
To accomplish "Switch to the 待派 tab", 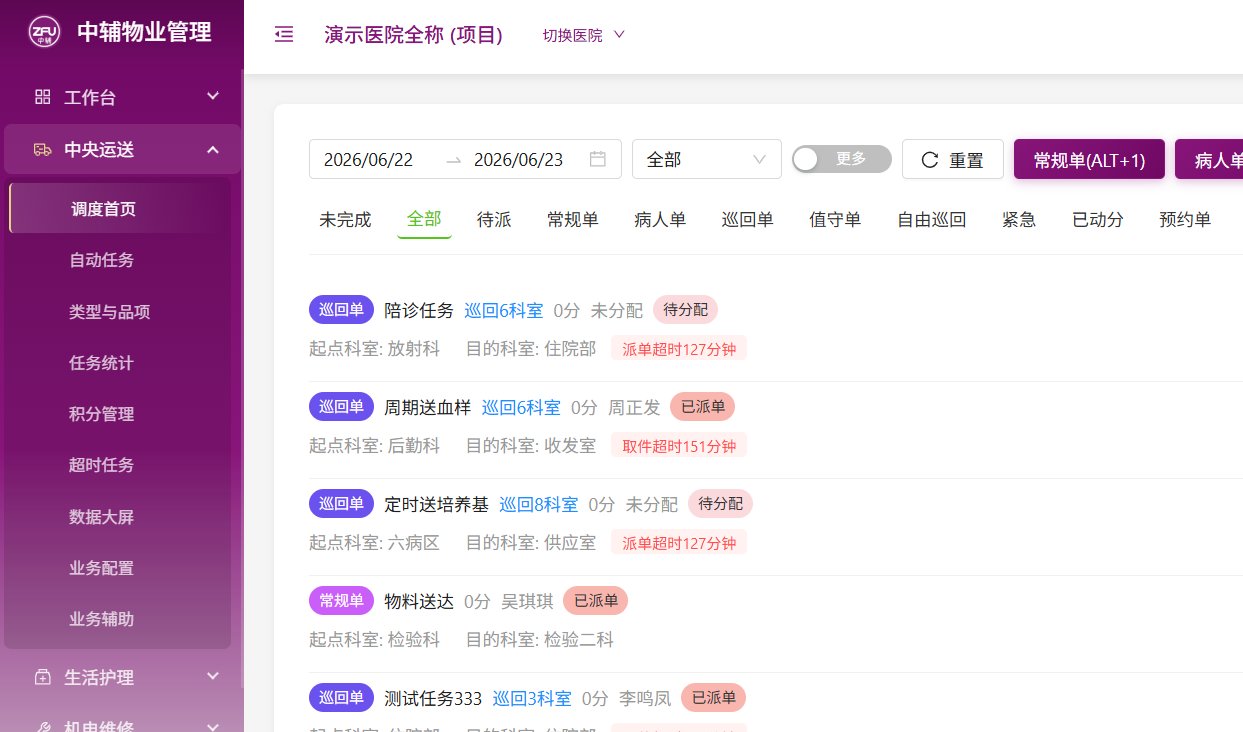I will coord(494,219).
